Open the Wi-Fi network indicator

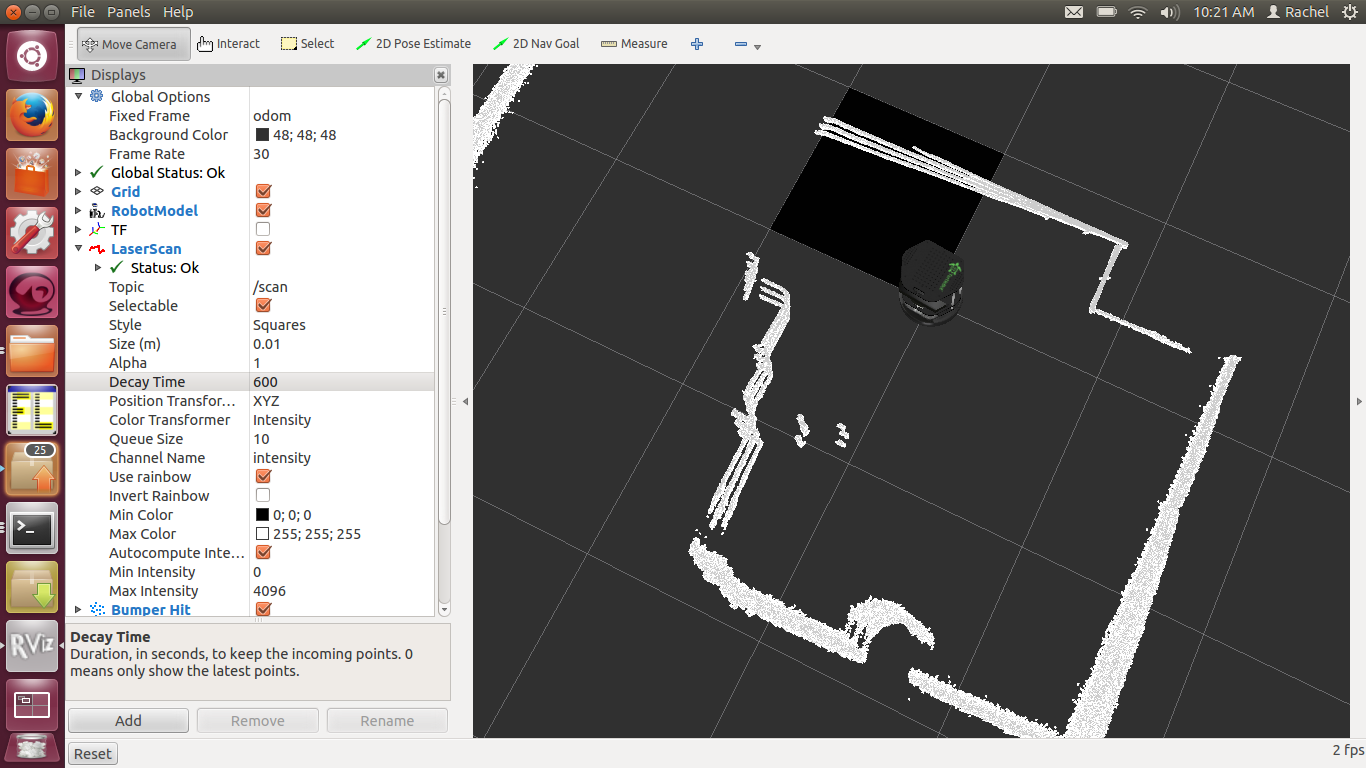pyautogui.click(x=1137, y=12)
